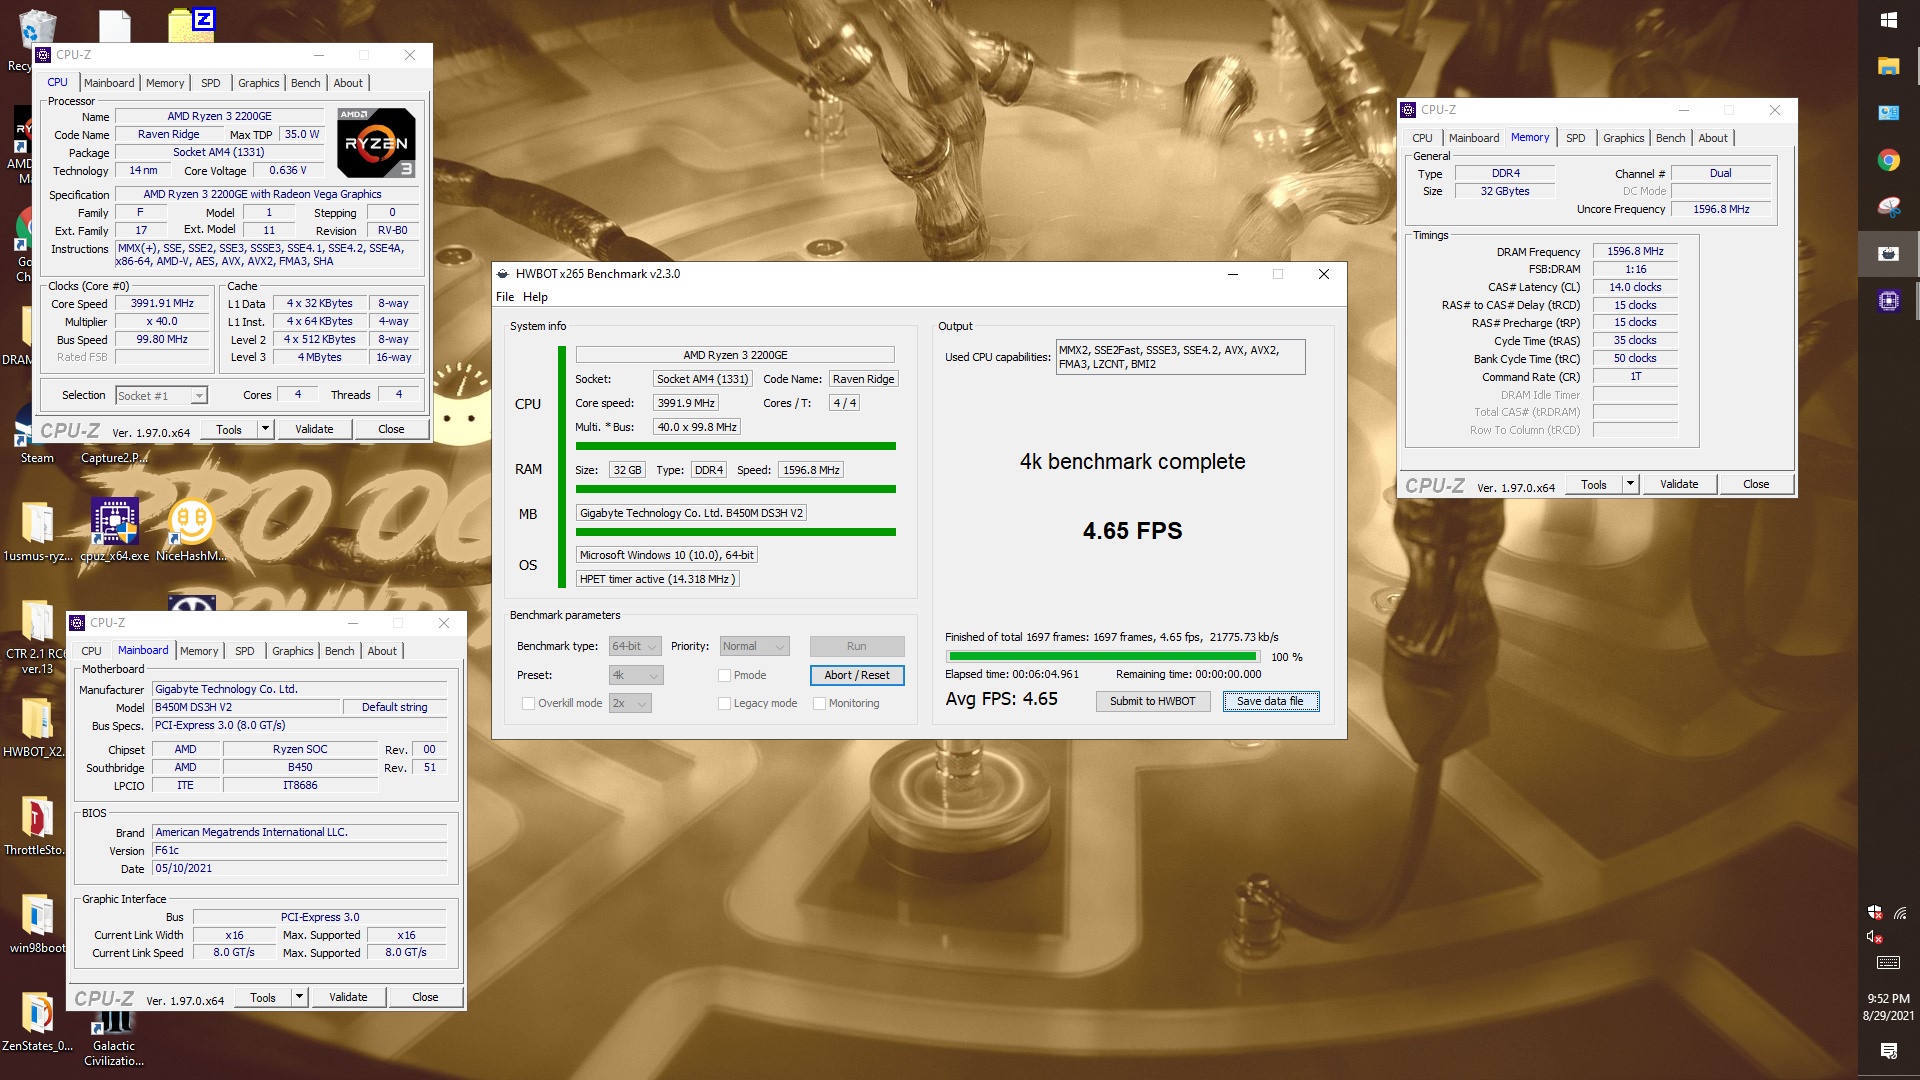Click the muted volume tray icon
This screenshot has height=1080, width=1920.
[1875, 937]
